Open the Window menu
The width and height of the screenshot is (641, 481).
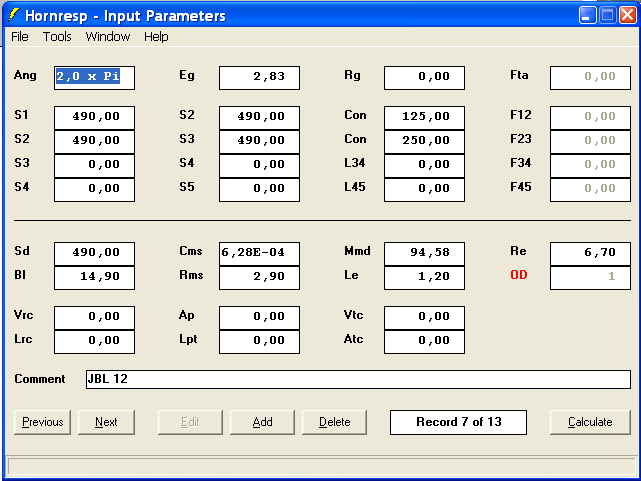[x=107, y=37]
